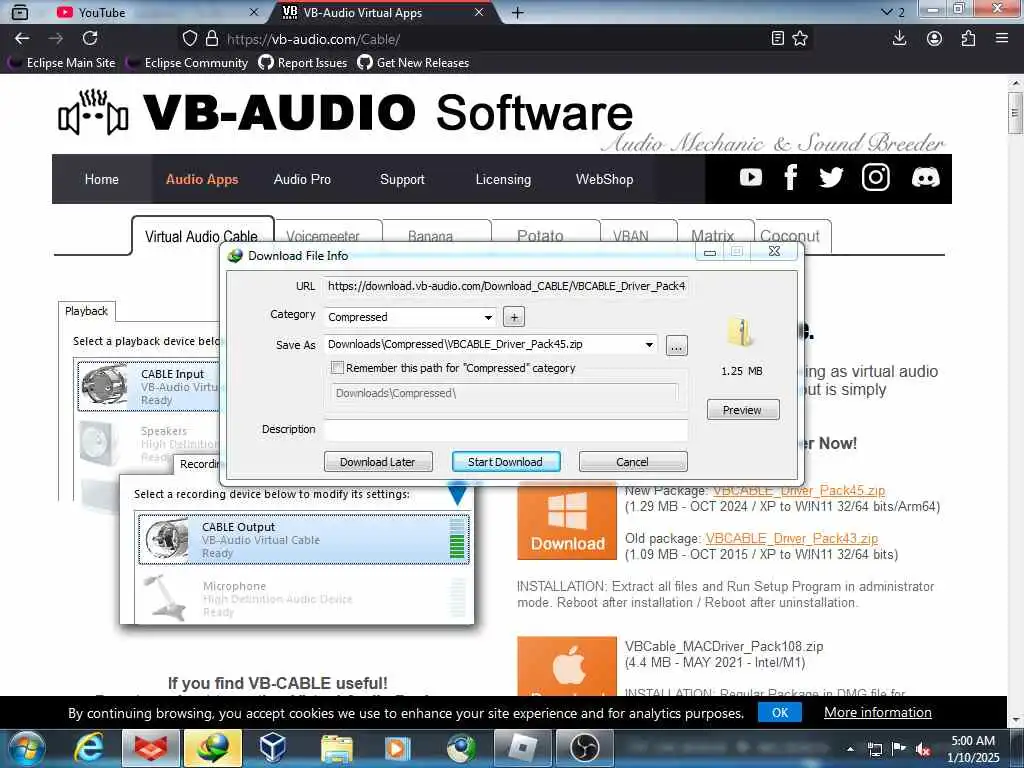
Task: Open Internet Download Manager taskbar icon
Action: click(213, 748)
